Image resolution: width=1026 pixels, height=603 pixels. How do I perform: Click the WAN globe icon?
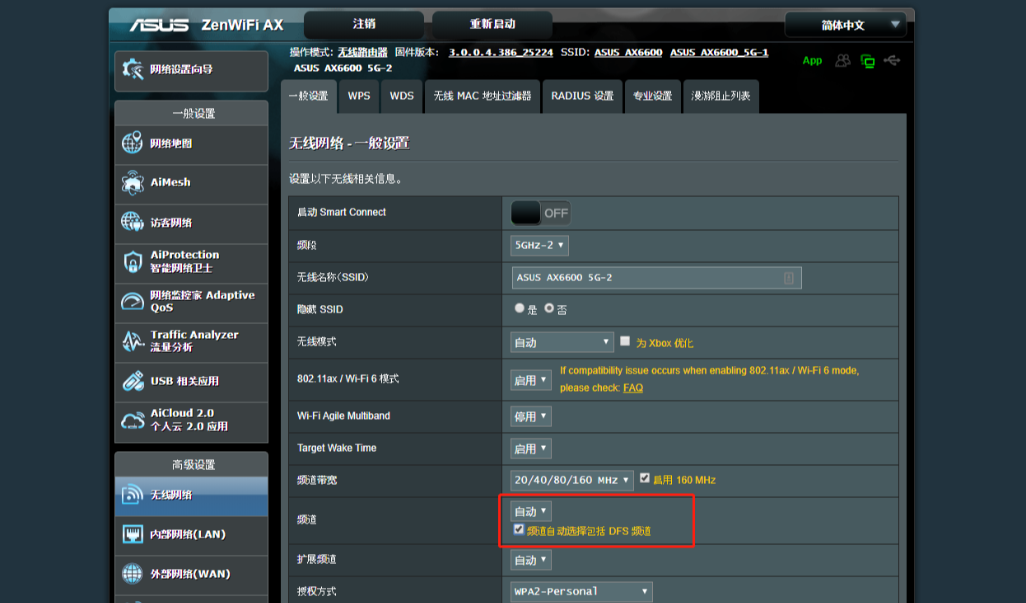pyautogui.click(x=132, y=574)
